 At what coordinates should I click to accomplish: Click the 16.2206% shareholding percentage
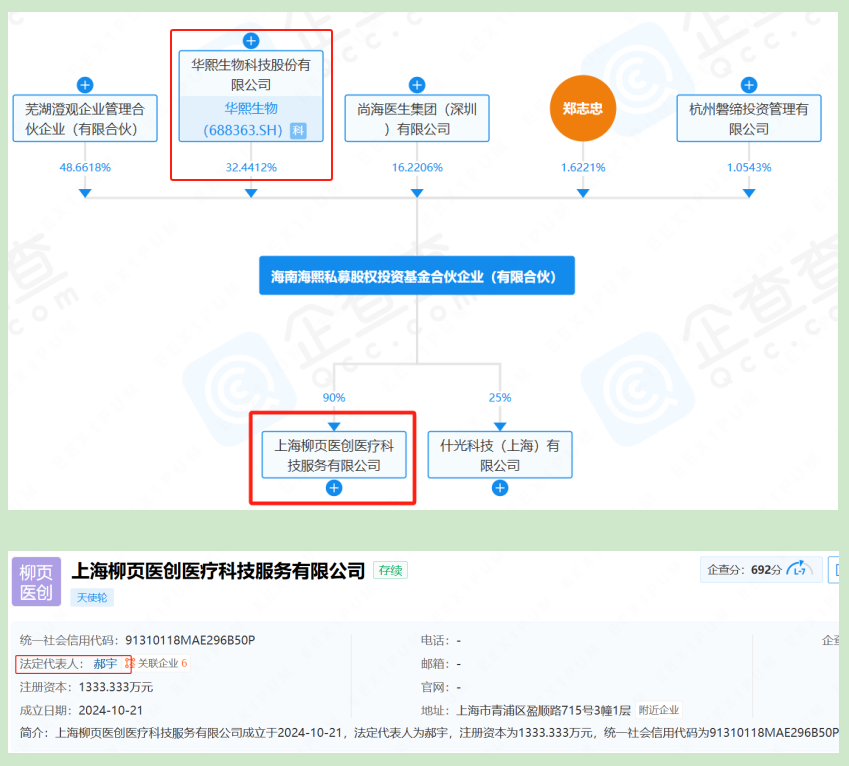417,168
